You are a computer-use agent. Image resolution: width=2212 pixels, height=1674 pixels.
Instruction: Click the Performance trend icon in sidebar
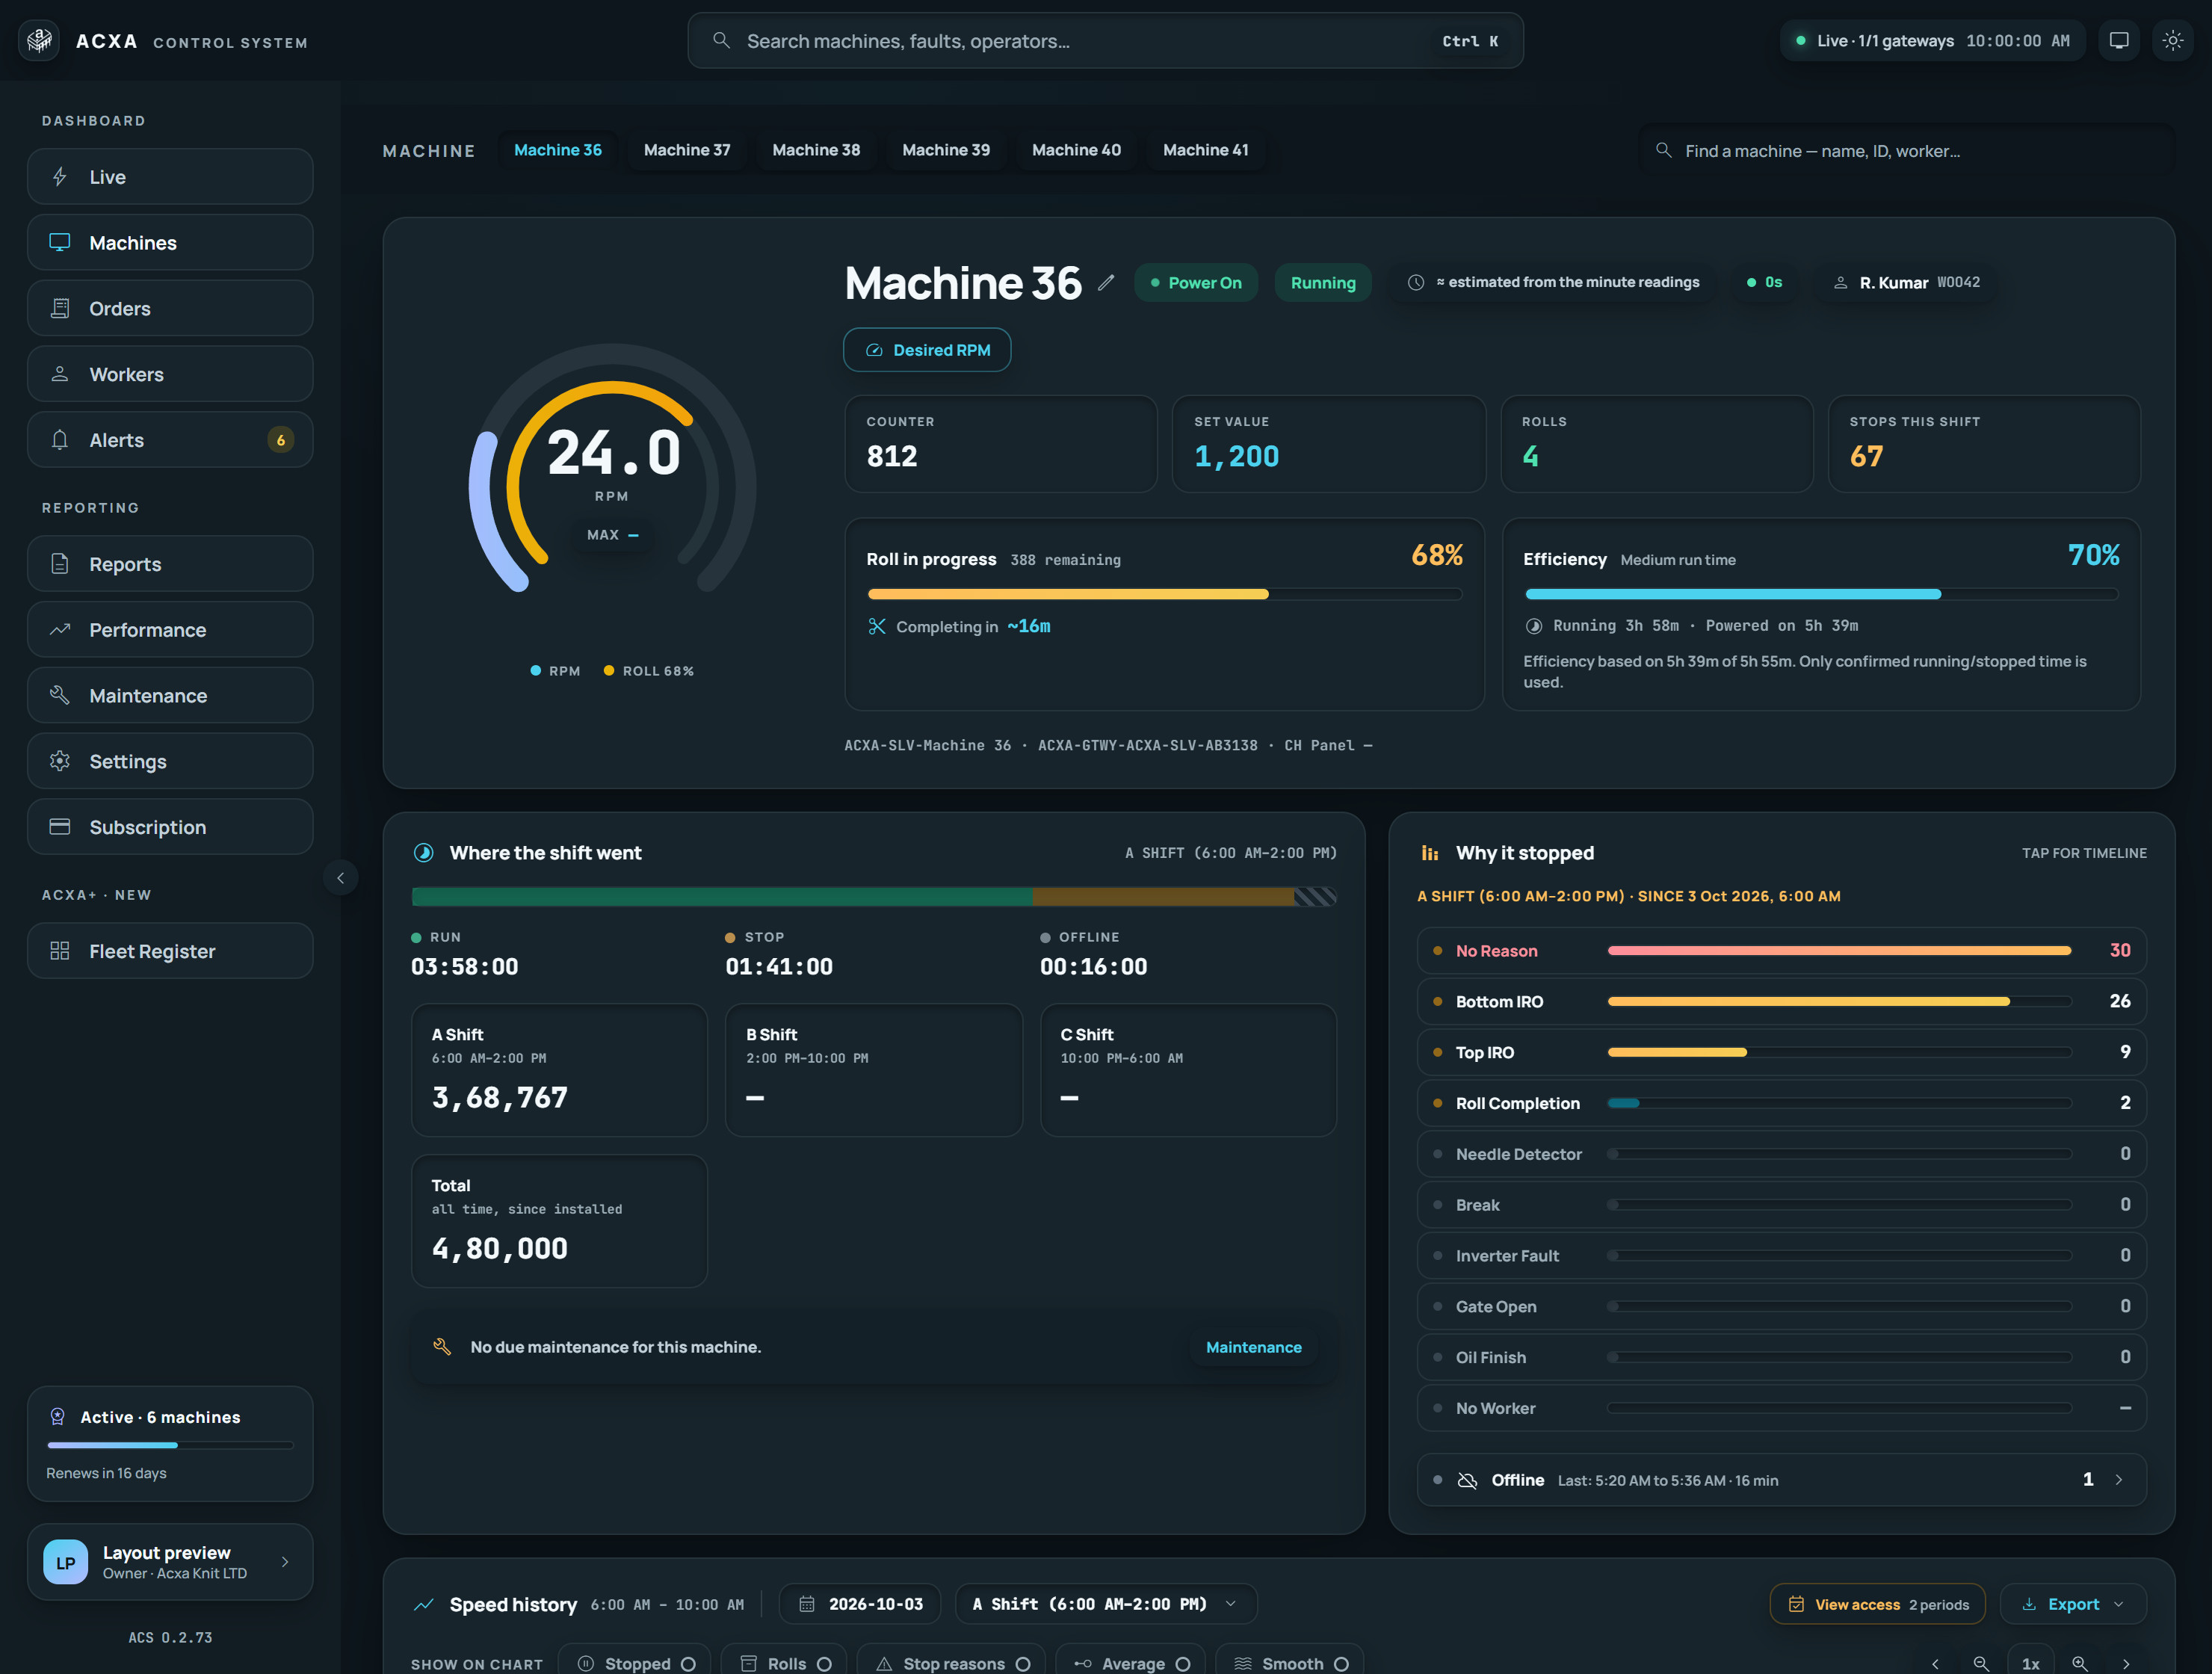pos(60,630)
